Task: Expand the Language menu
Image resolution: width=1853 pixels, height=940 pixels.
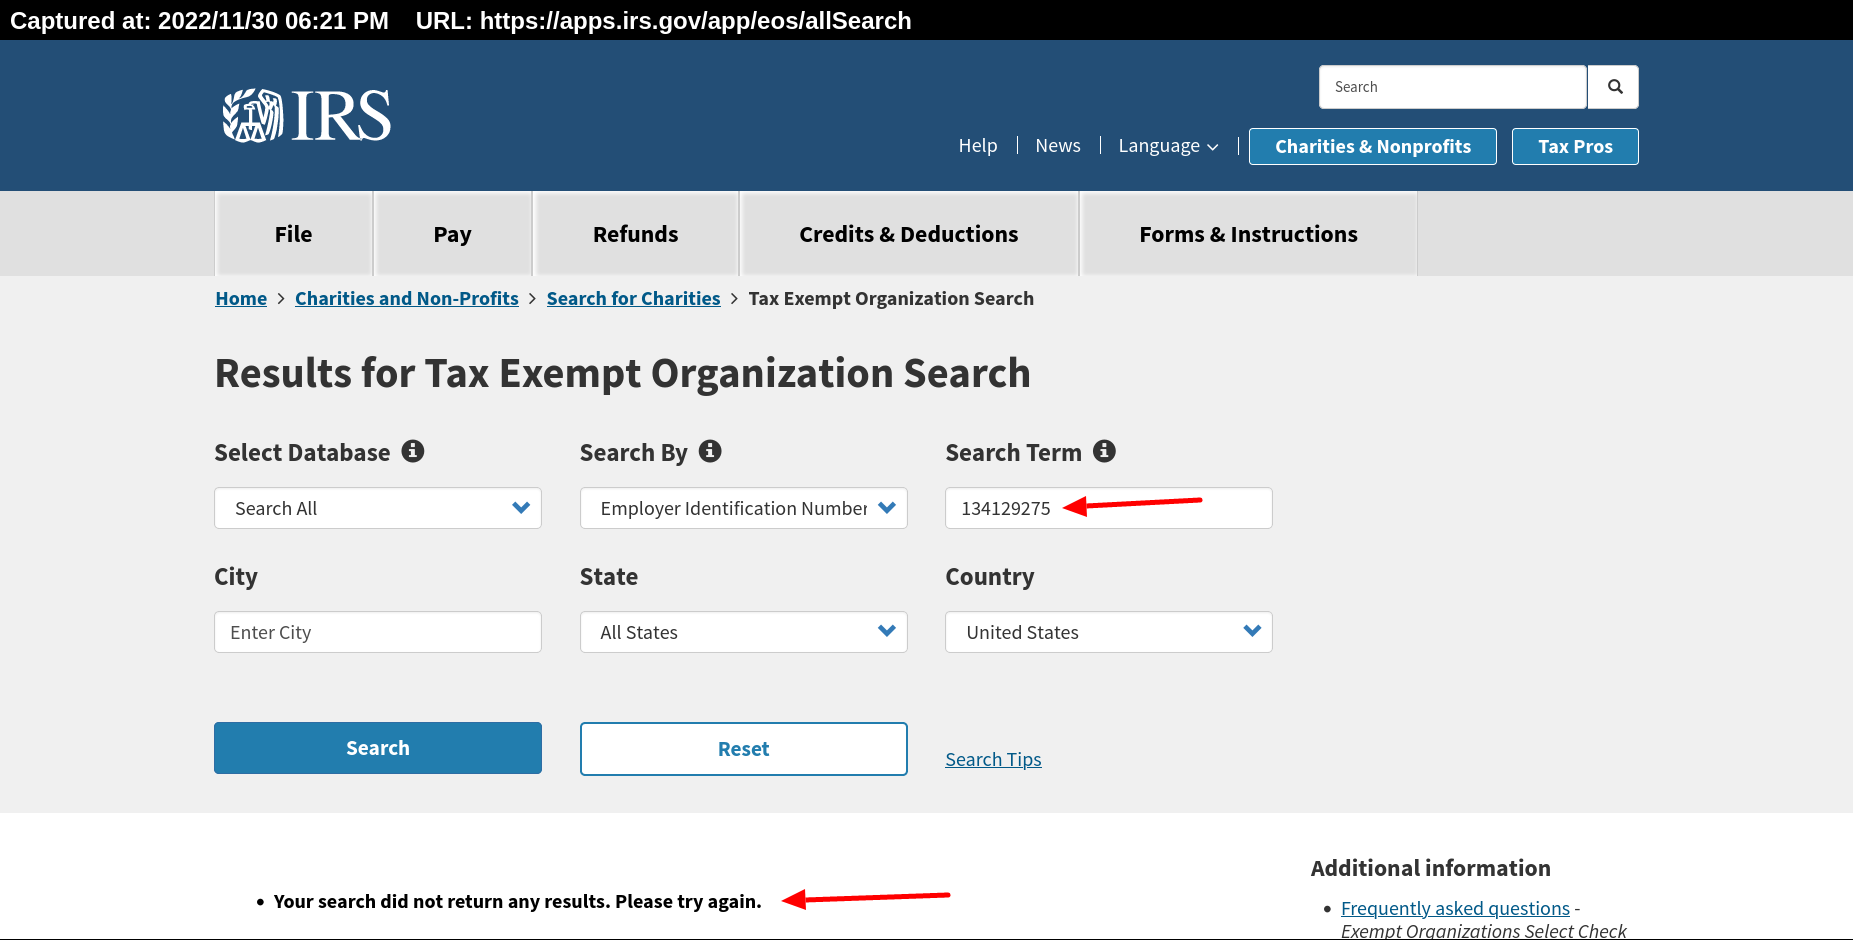Action: pos(1168,146)
